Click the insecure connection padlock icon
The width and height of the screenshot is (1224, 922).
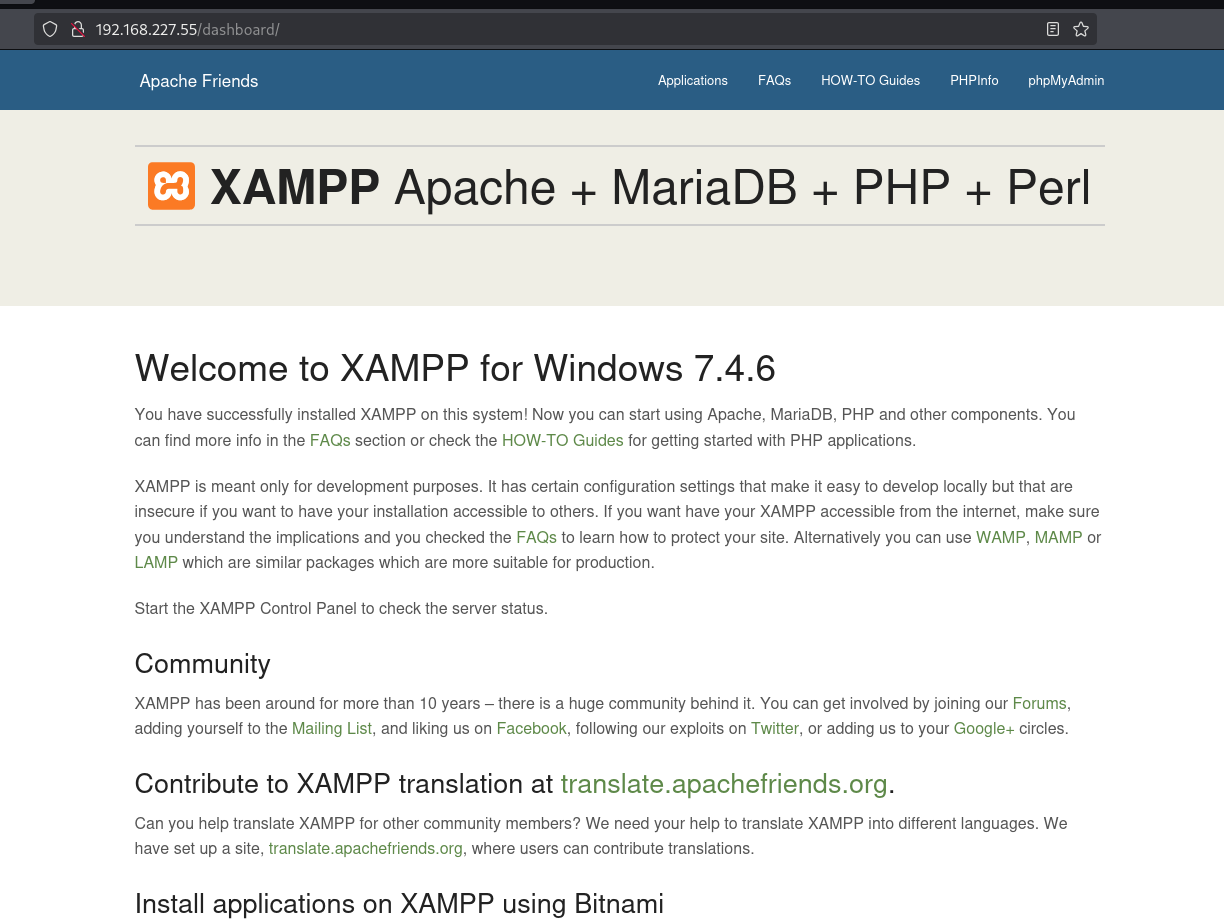coord(77,30)
